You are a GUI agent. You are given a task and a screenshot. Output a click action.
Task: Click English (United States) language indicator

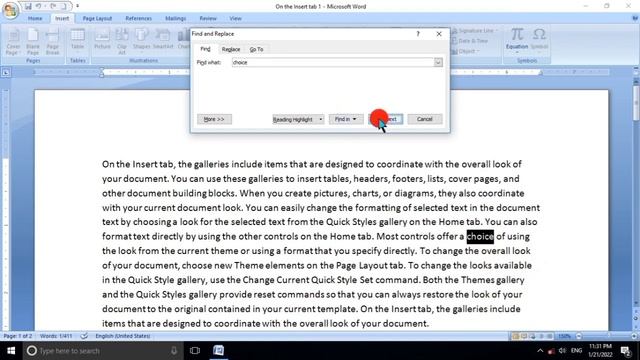(x=122, y=336)
